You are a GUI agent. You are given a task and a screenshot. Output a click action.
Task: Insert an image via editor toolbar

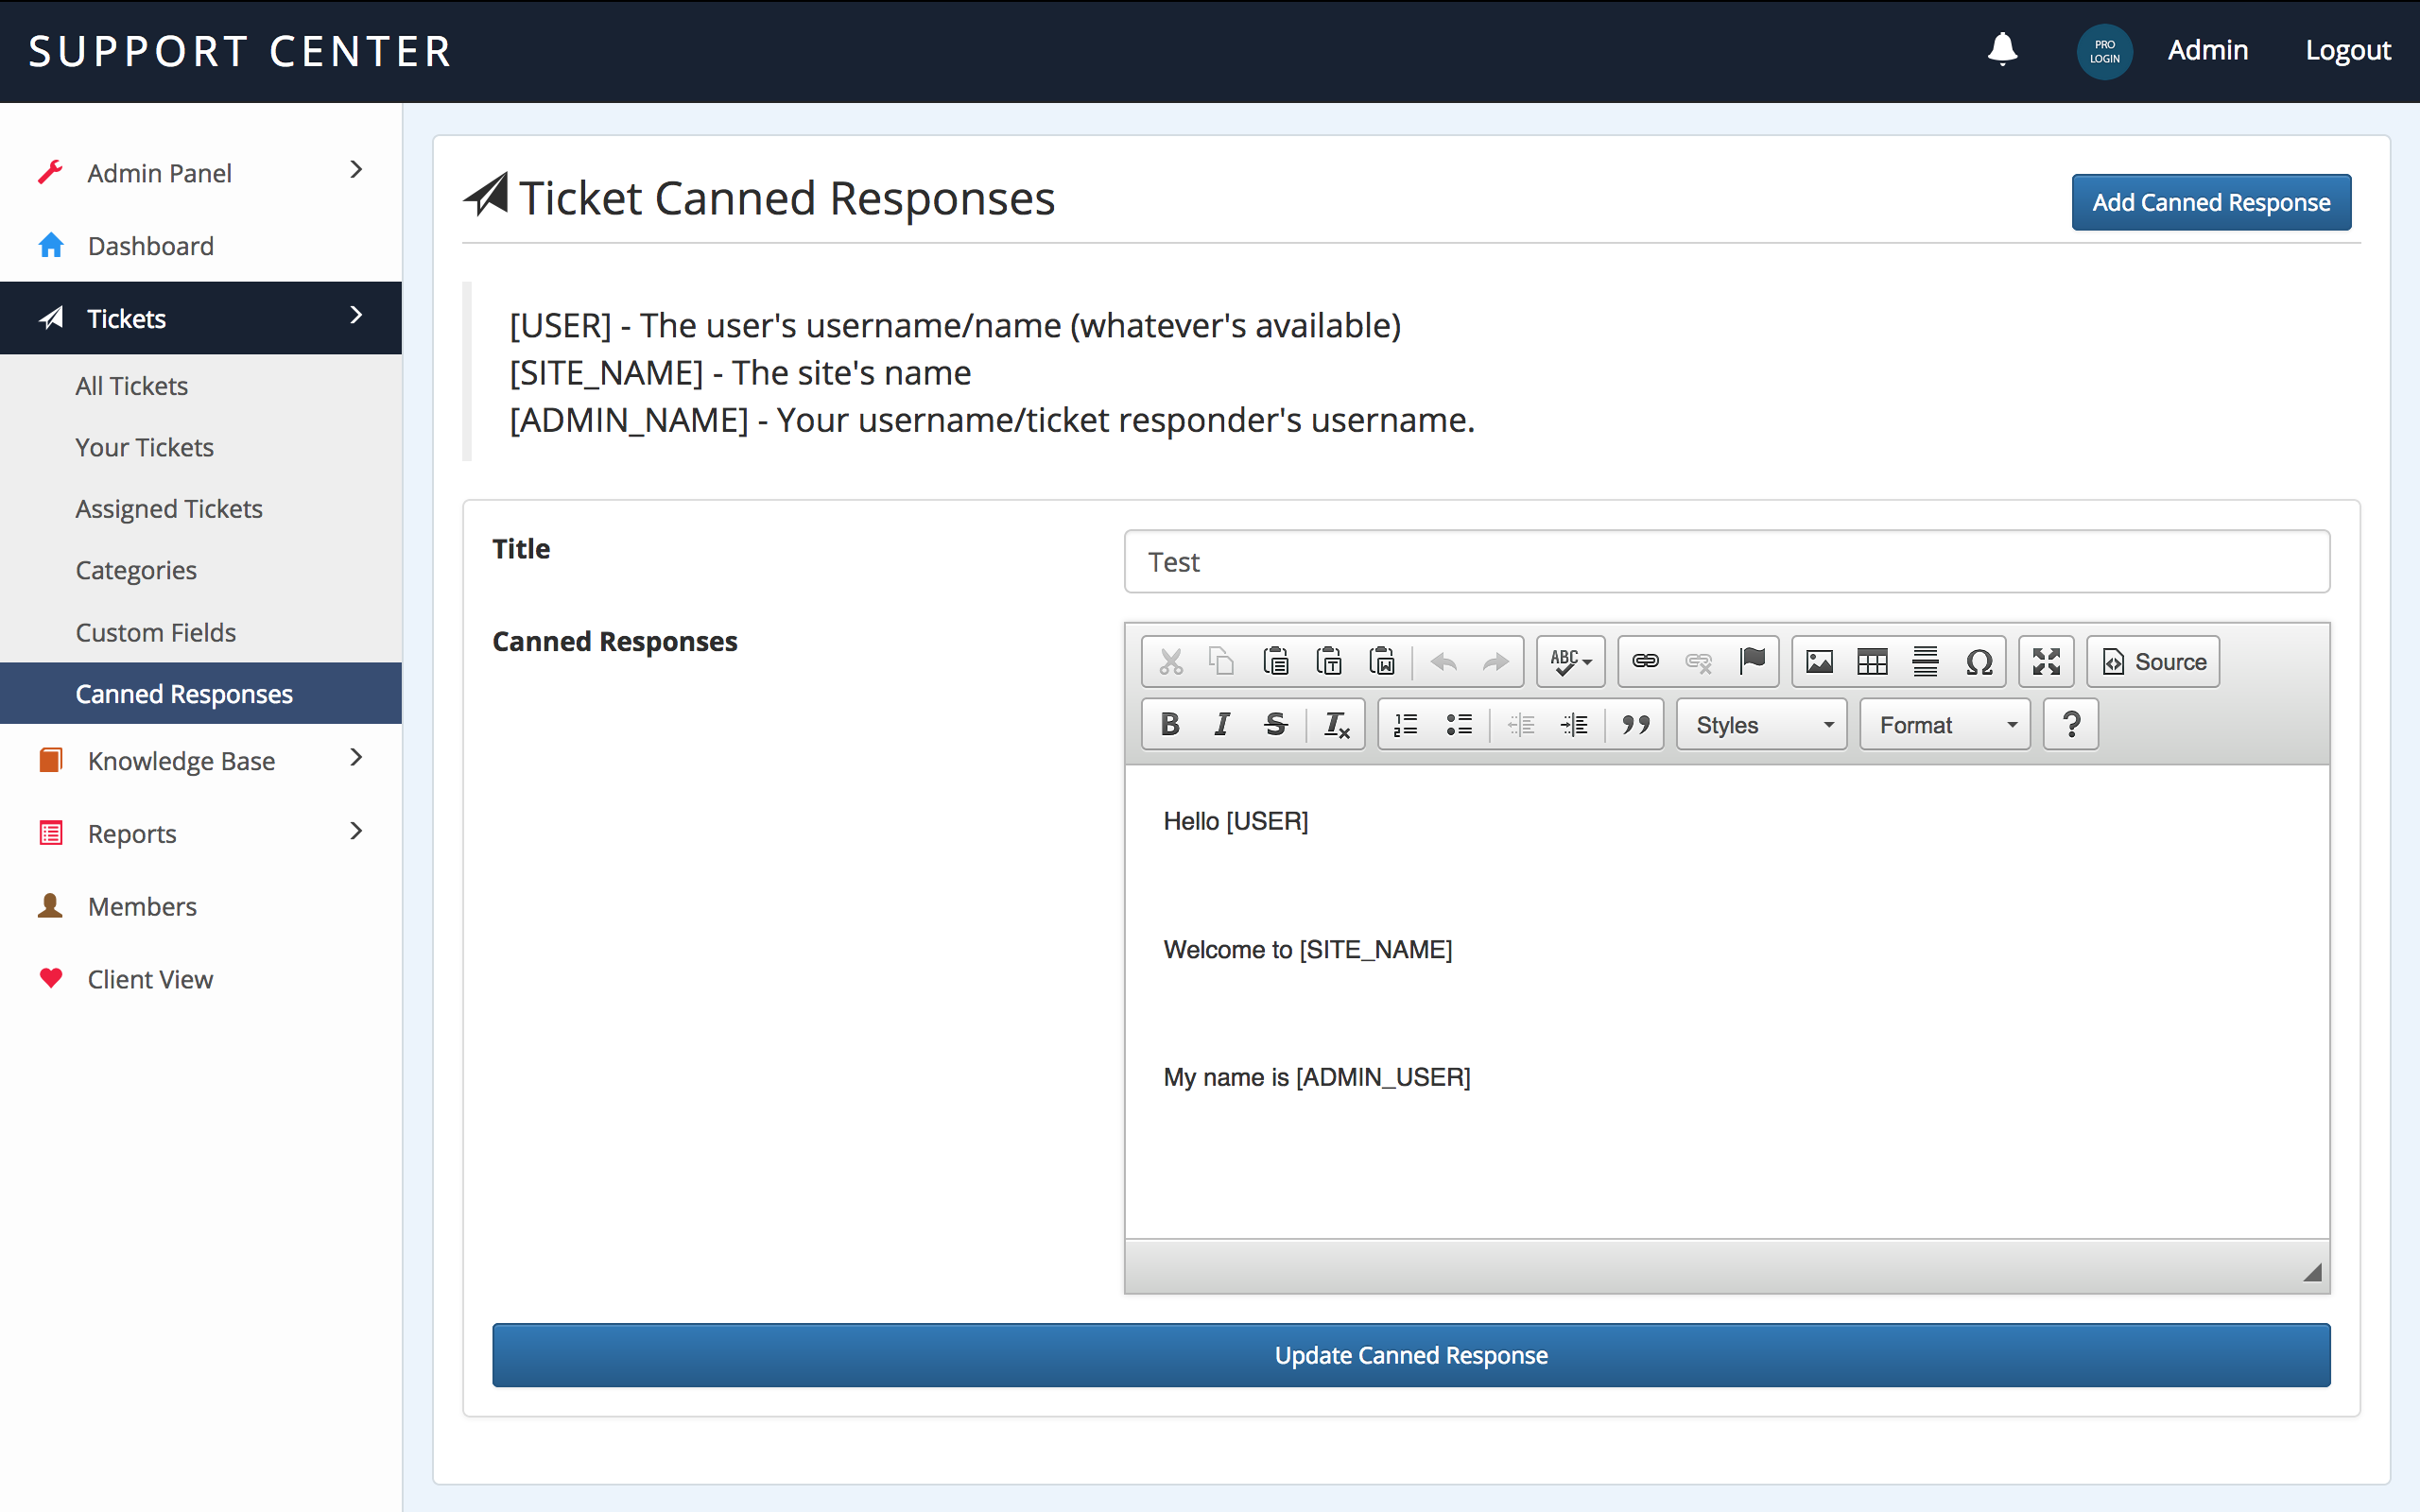[x=1819, y=662]
